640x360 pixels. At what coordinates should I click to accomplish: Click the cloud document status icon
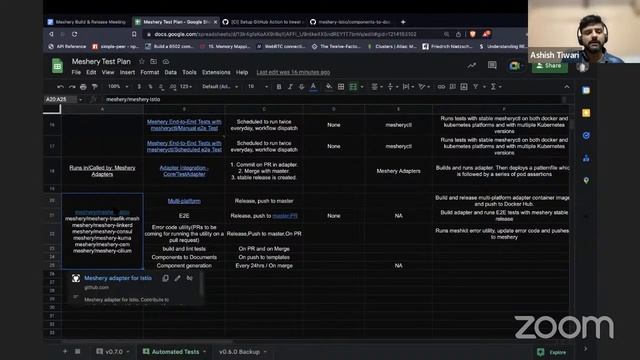coord(166,61)
